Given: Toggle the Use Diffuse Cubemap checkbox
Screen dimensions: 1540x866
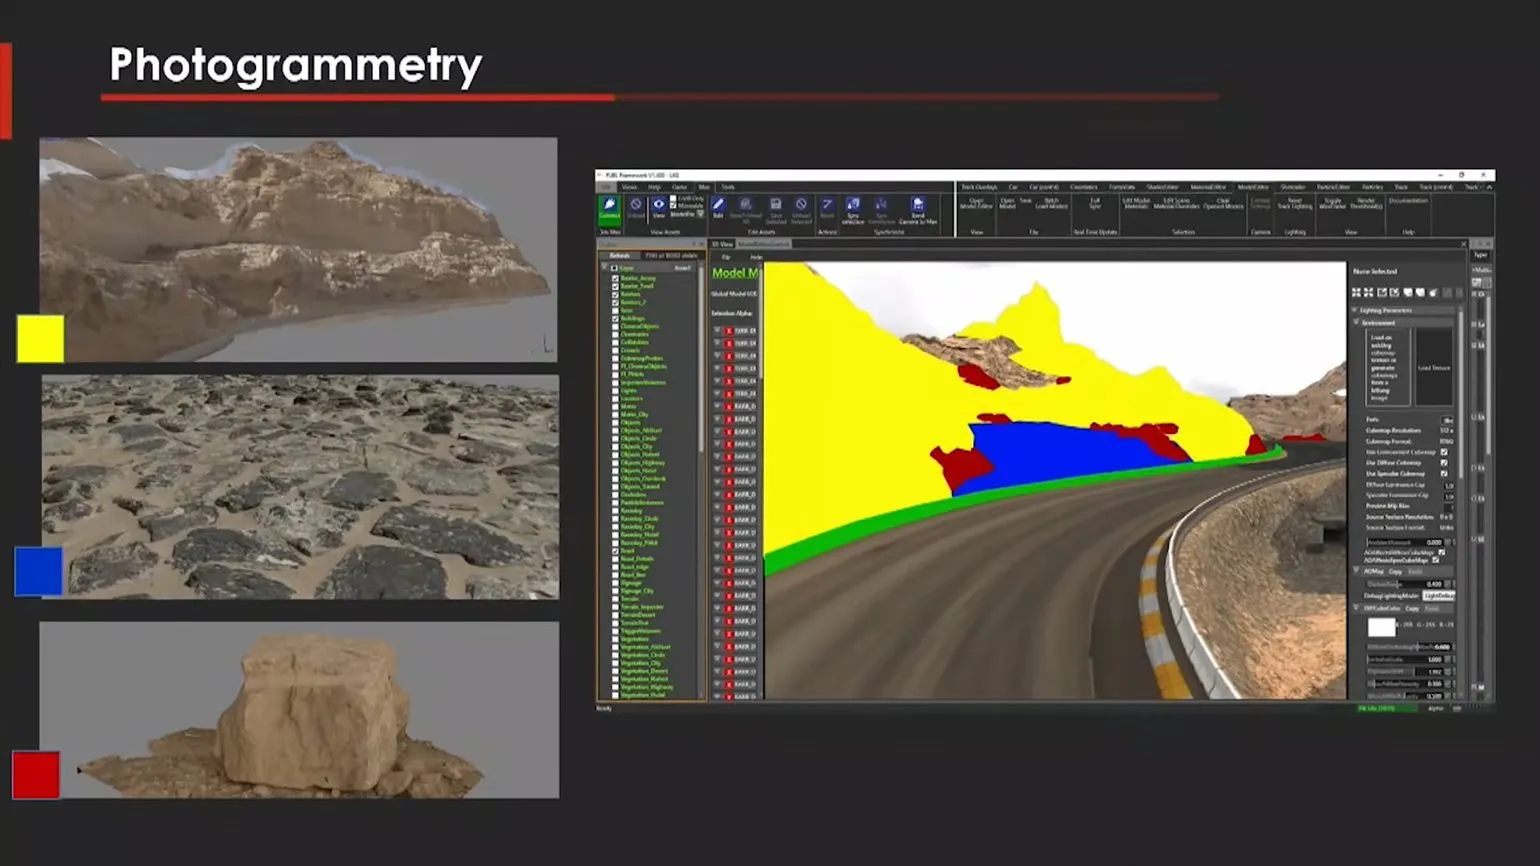Looking at the screenshot, I should pos(1444,463).
